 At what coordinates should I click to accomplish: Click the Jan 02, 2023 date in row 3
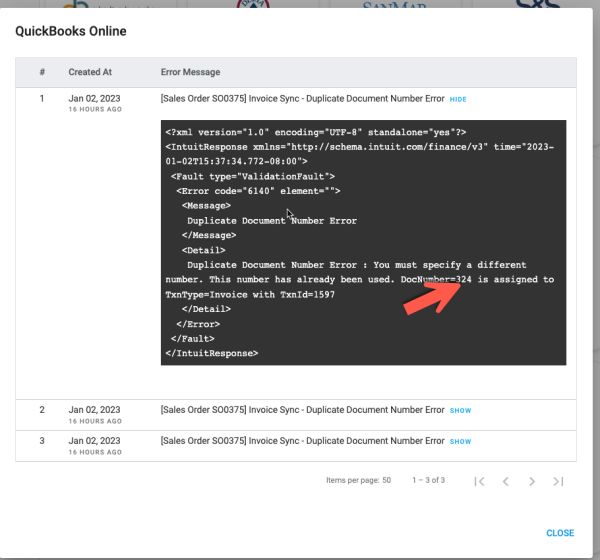click(x=94, y=441)
